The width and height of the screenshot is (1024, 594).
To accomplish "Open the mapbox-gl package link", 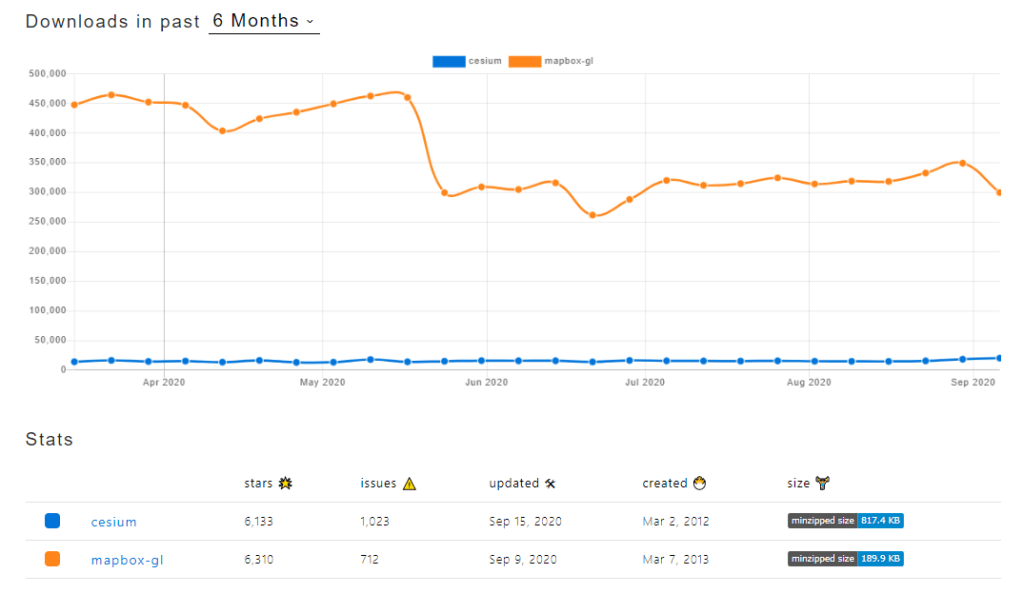I will click(126, 560).
